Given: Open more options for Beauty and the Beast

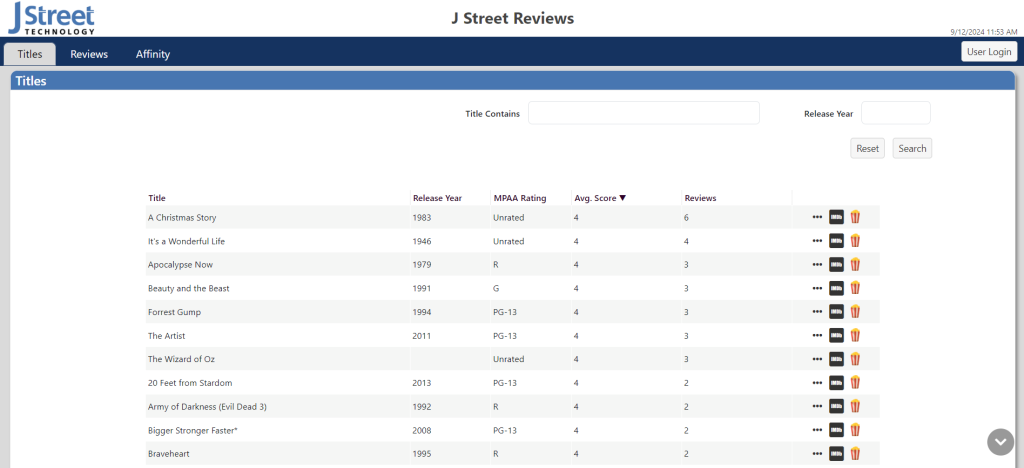Looking at the screenshot, I should [x=817, y=288].
